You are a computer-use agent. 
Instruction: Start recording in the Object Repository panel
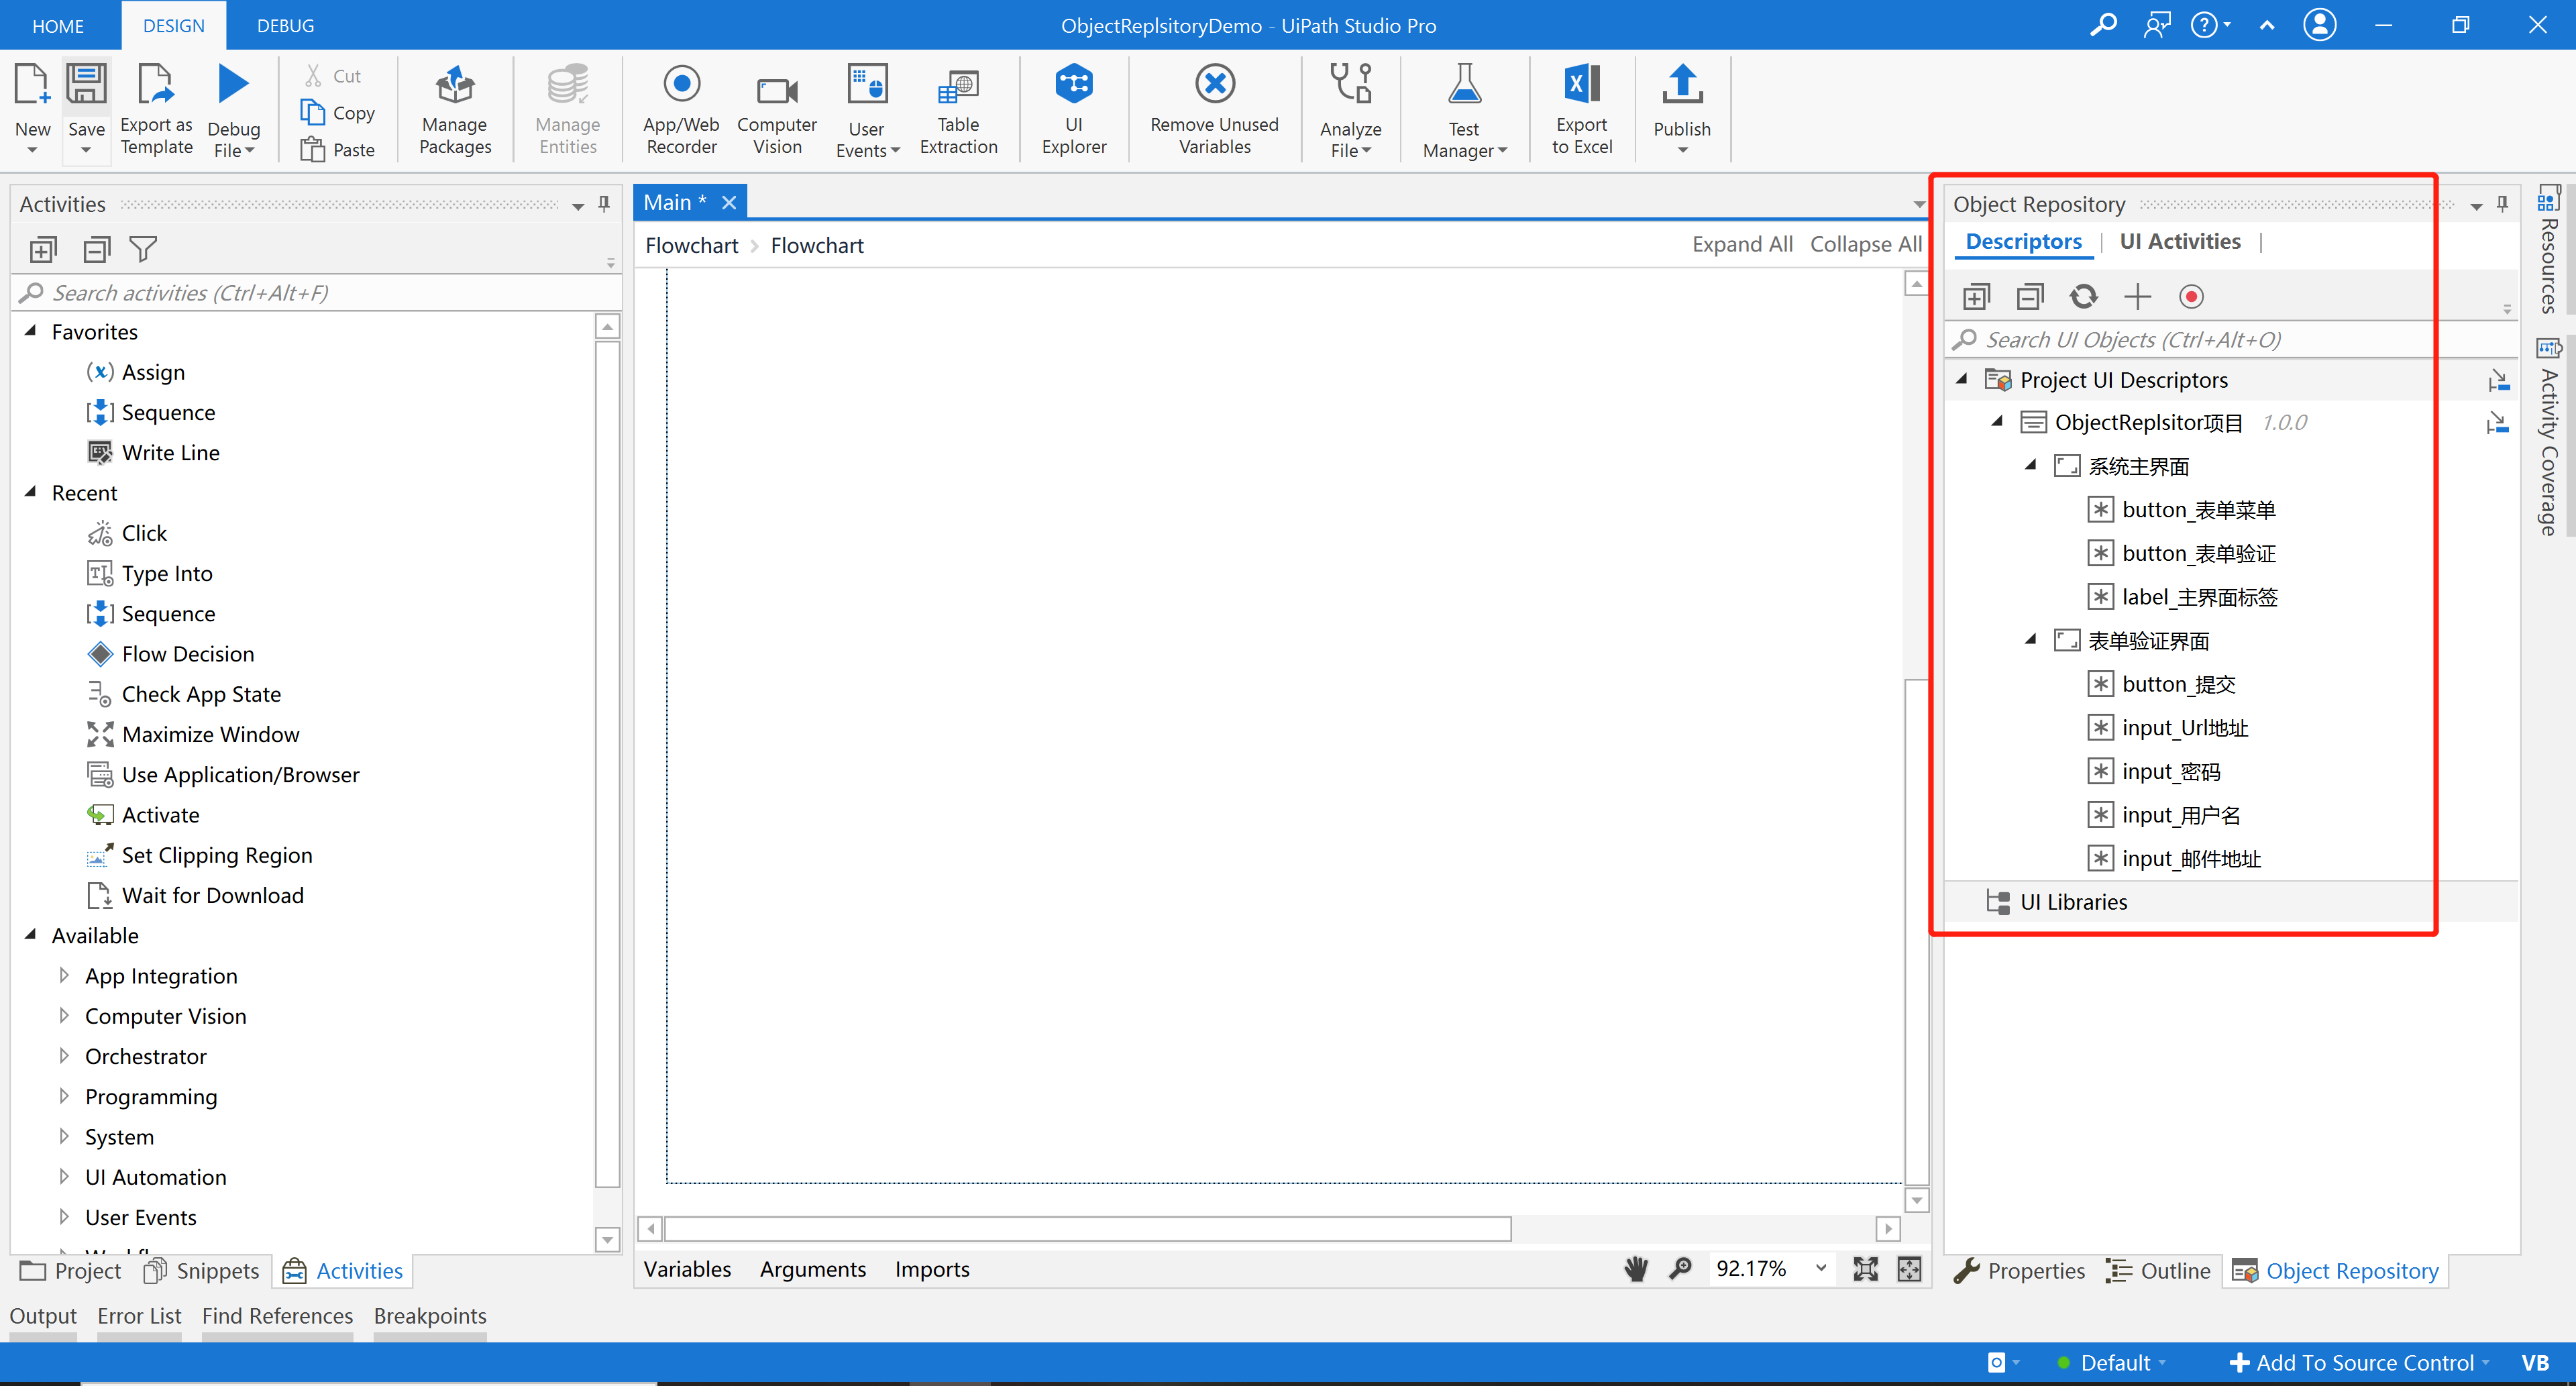point(2191,296)
